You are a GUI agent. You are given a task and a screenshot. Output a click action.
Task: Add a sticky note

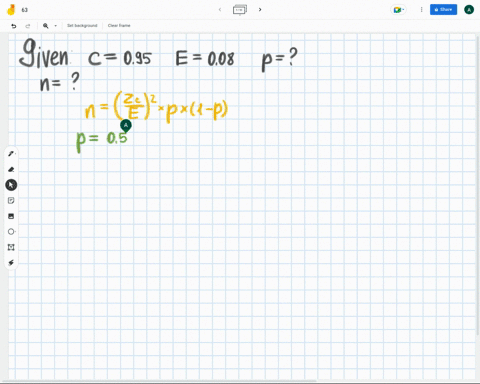[11, 201]
